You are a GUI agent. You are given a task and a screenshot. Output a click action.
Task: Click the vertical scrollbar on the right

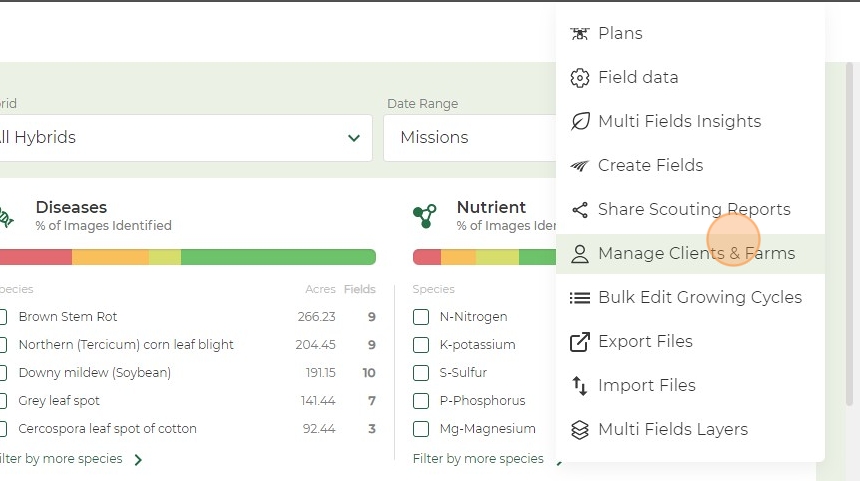coord(850,234)
